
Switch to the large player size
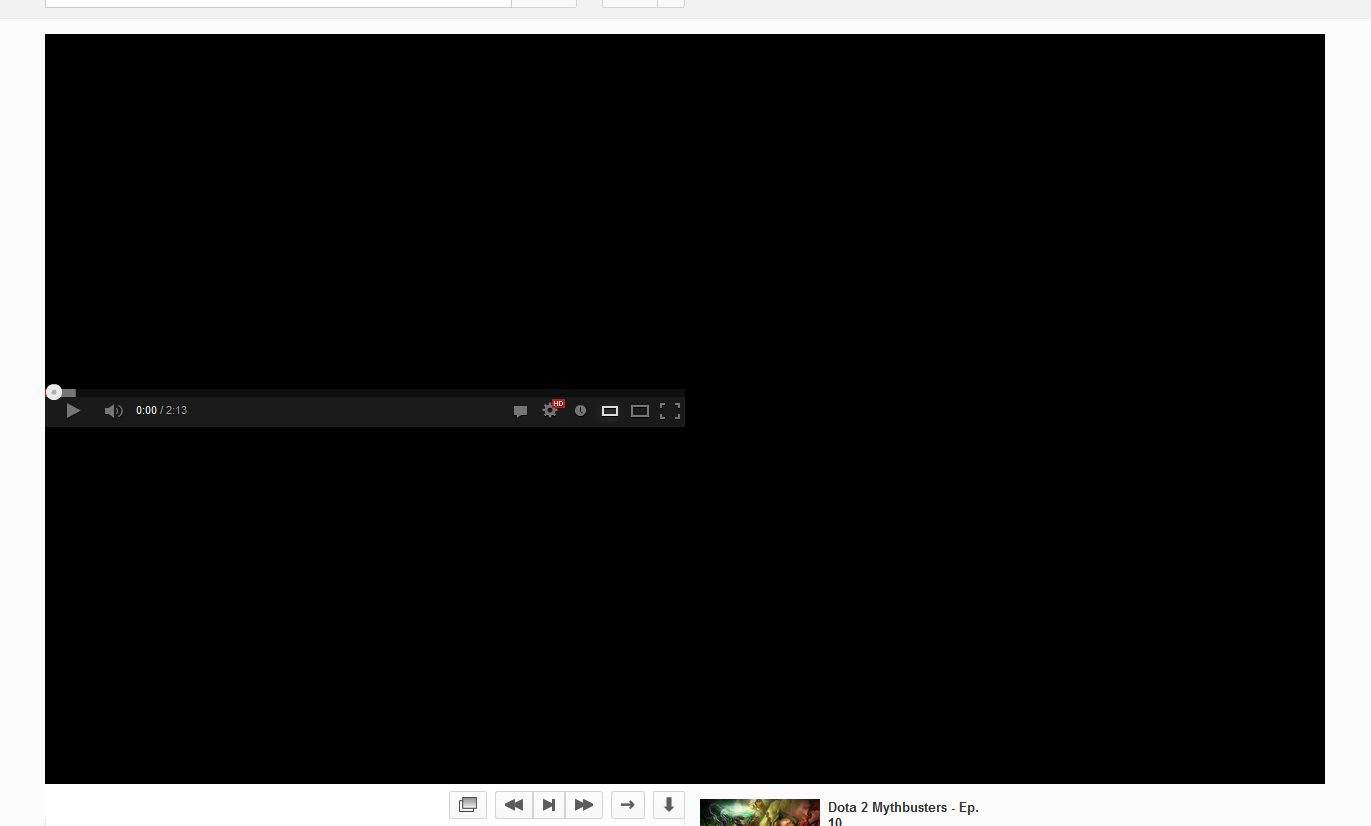coord(640,411)
